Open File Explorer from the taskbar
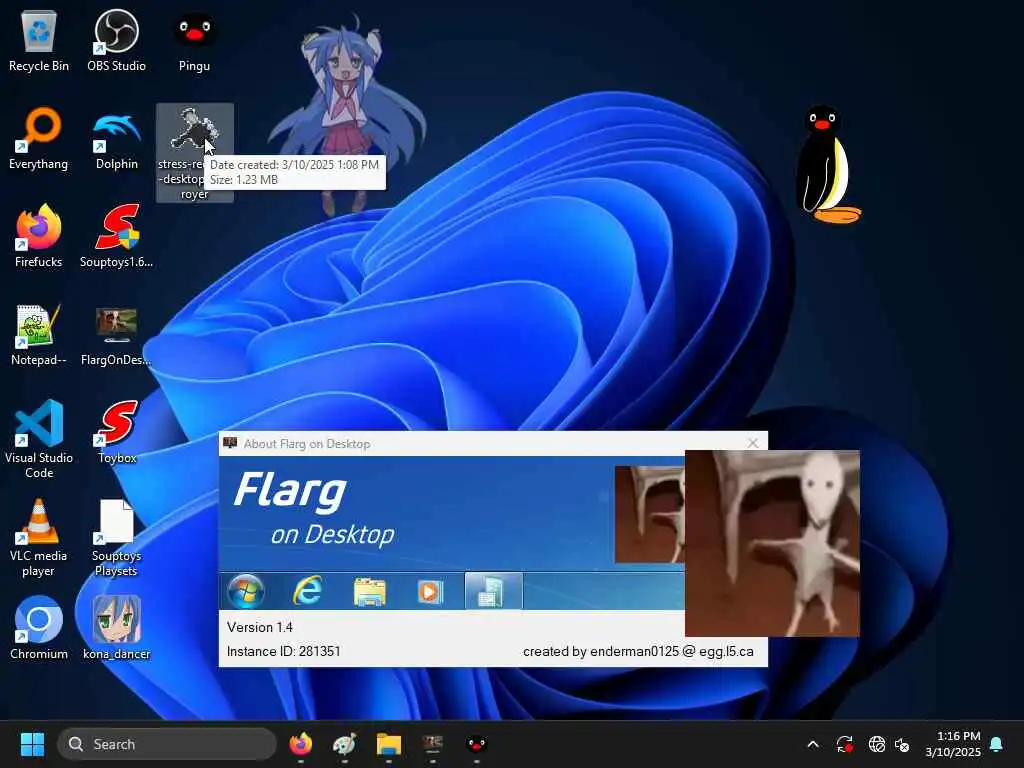Viewport: 1024px width, 768px height. (389, 744)
